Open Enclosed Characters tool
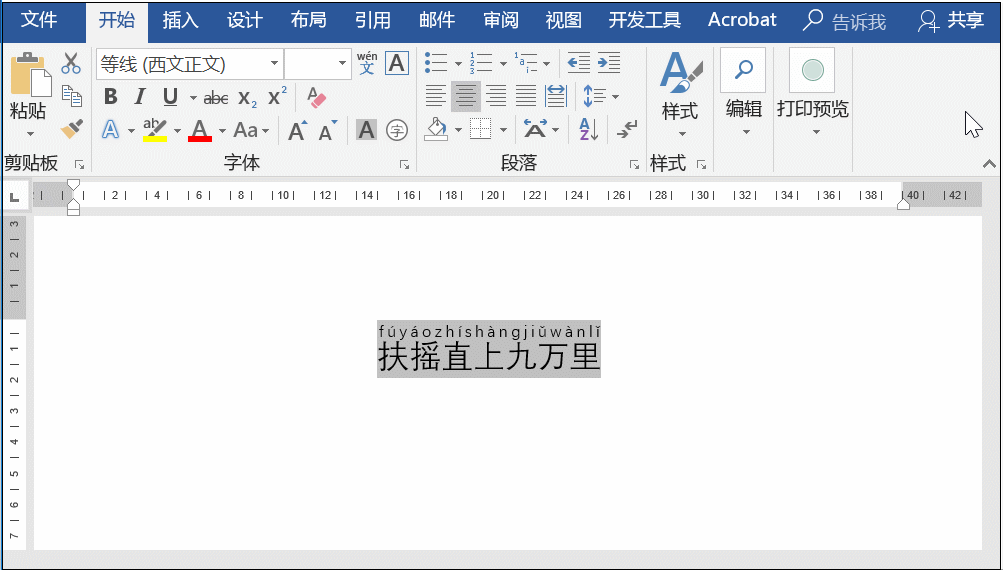The height and width of the screenshot is (570, 1003). pos(397,130)
